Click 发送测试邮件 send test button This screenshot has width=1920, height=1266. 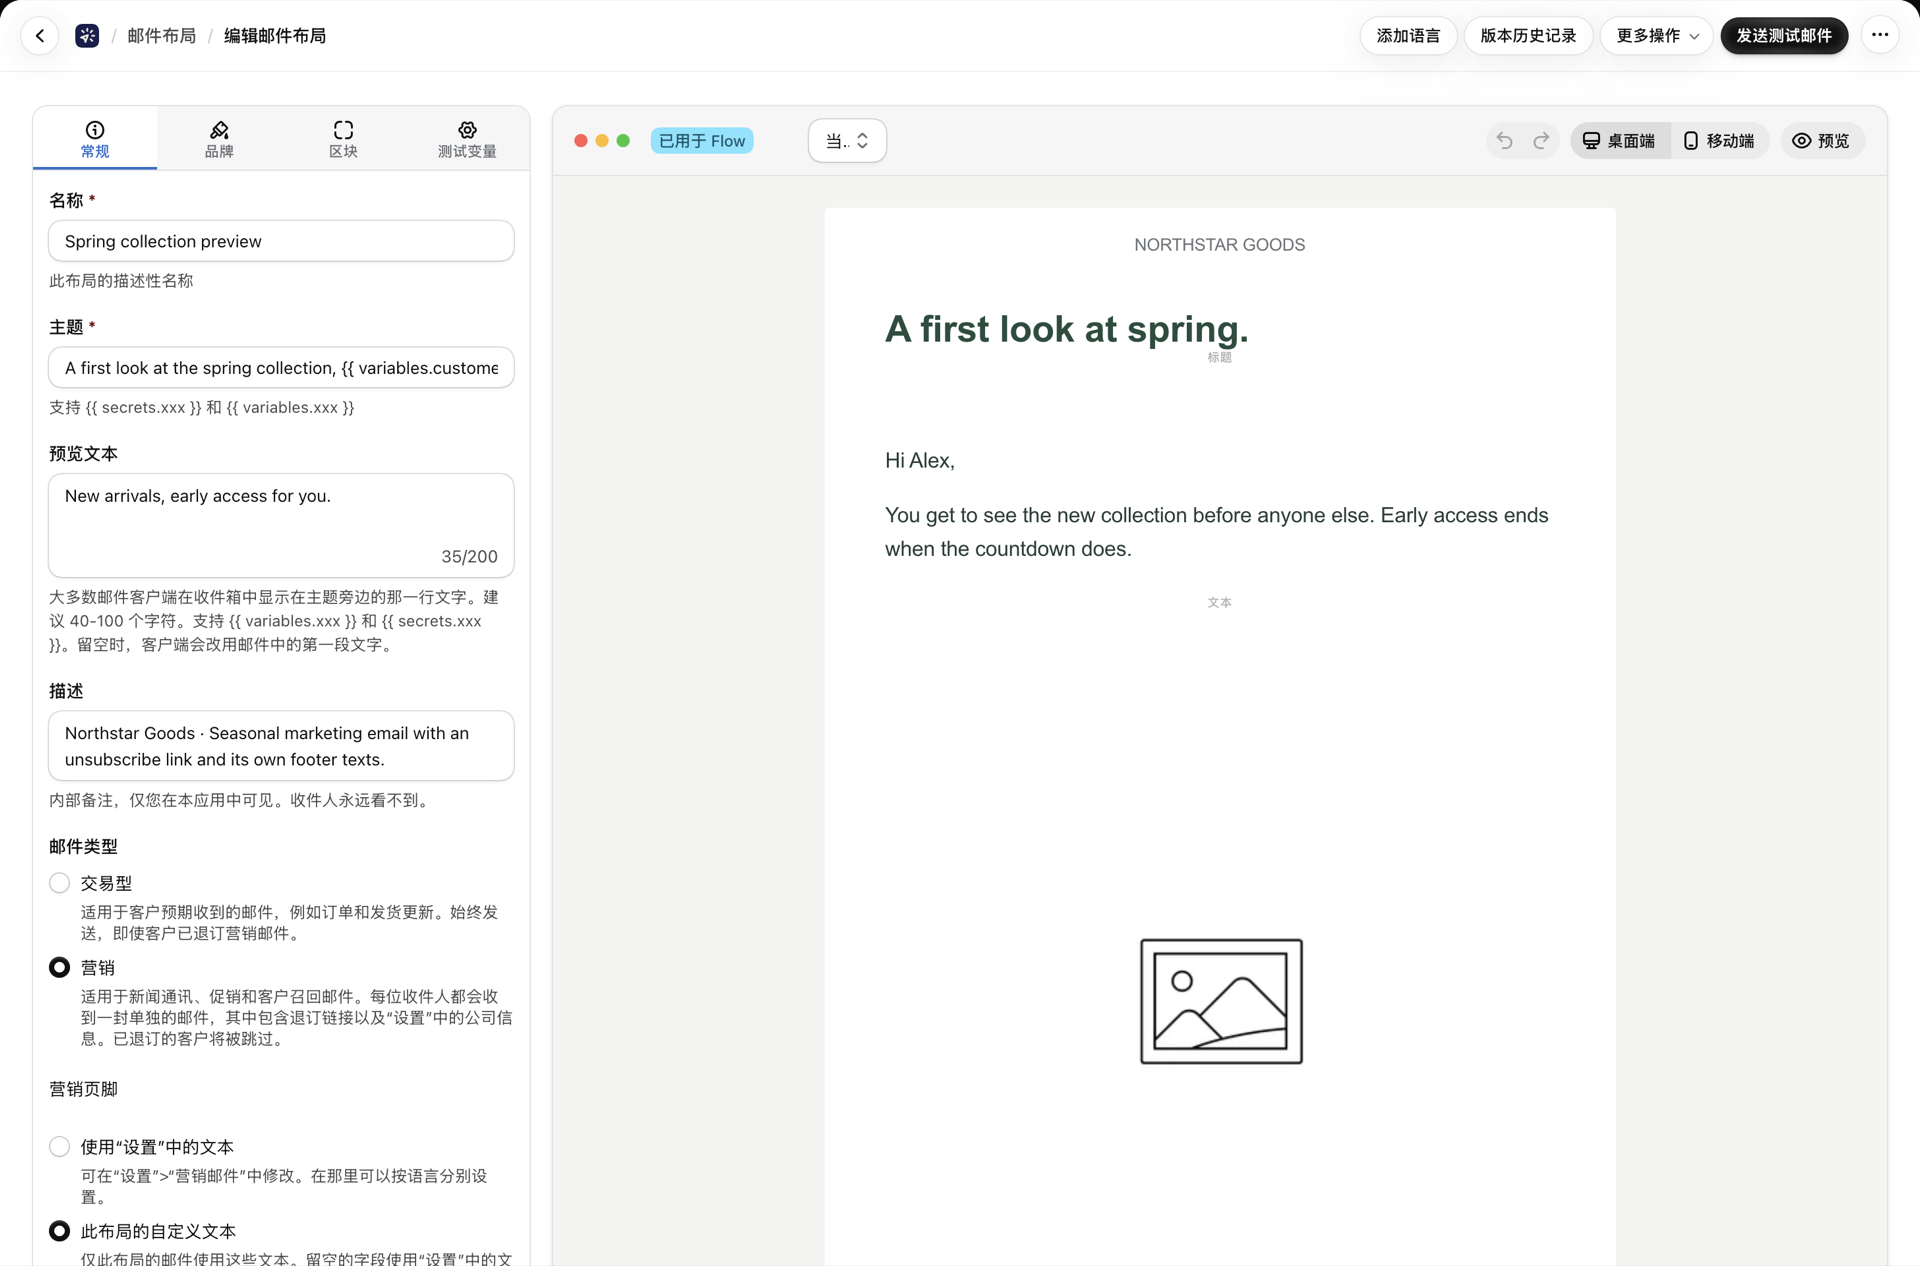point(1784,36)
